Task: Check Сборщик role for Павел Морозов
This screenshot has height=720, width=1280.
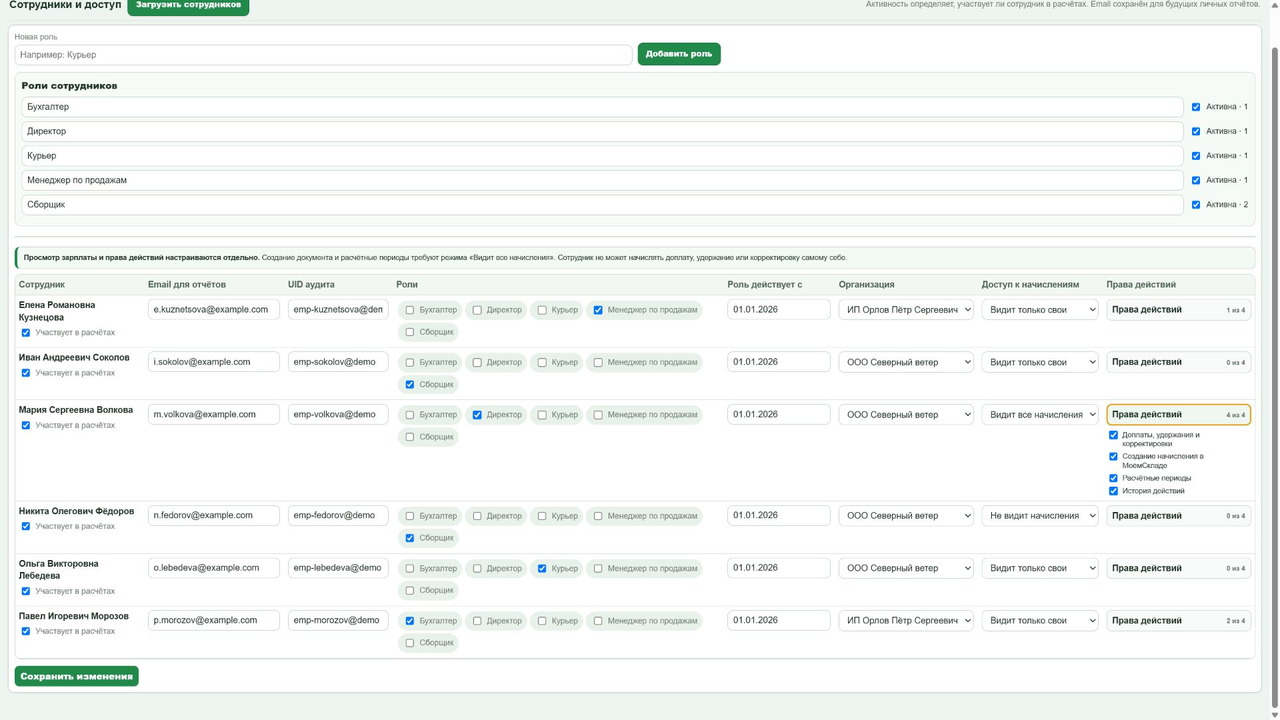Action: point(410,643)
